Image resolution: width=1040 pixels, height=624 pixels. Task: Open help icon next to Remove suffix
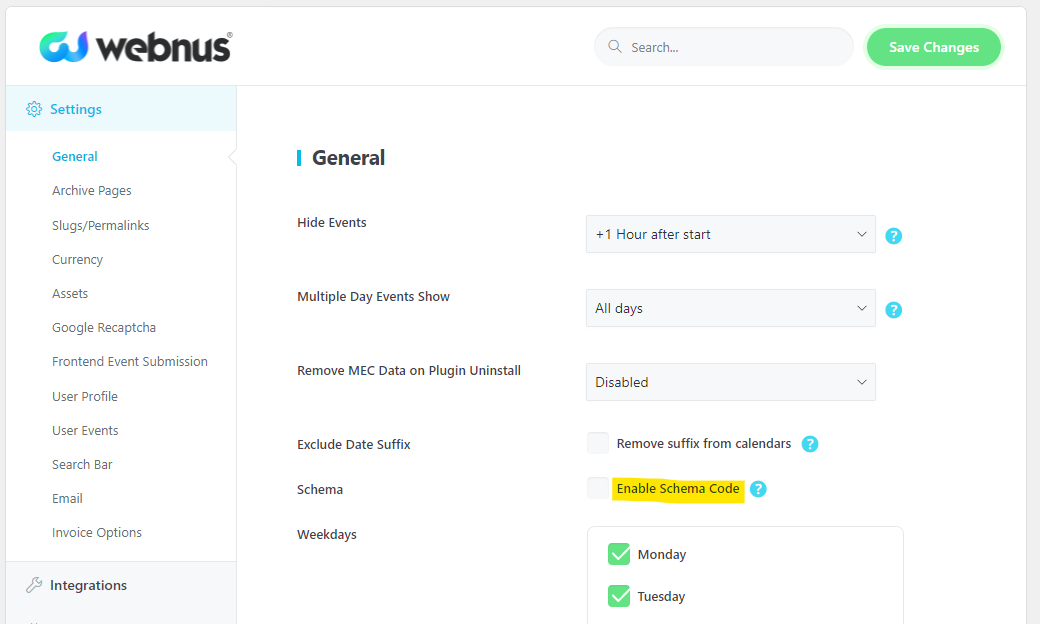click(x=810, y=444)
